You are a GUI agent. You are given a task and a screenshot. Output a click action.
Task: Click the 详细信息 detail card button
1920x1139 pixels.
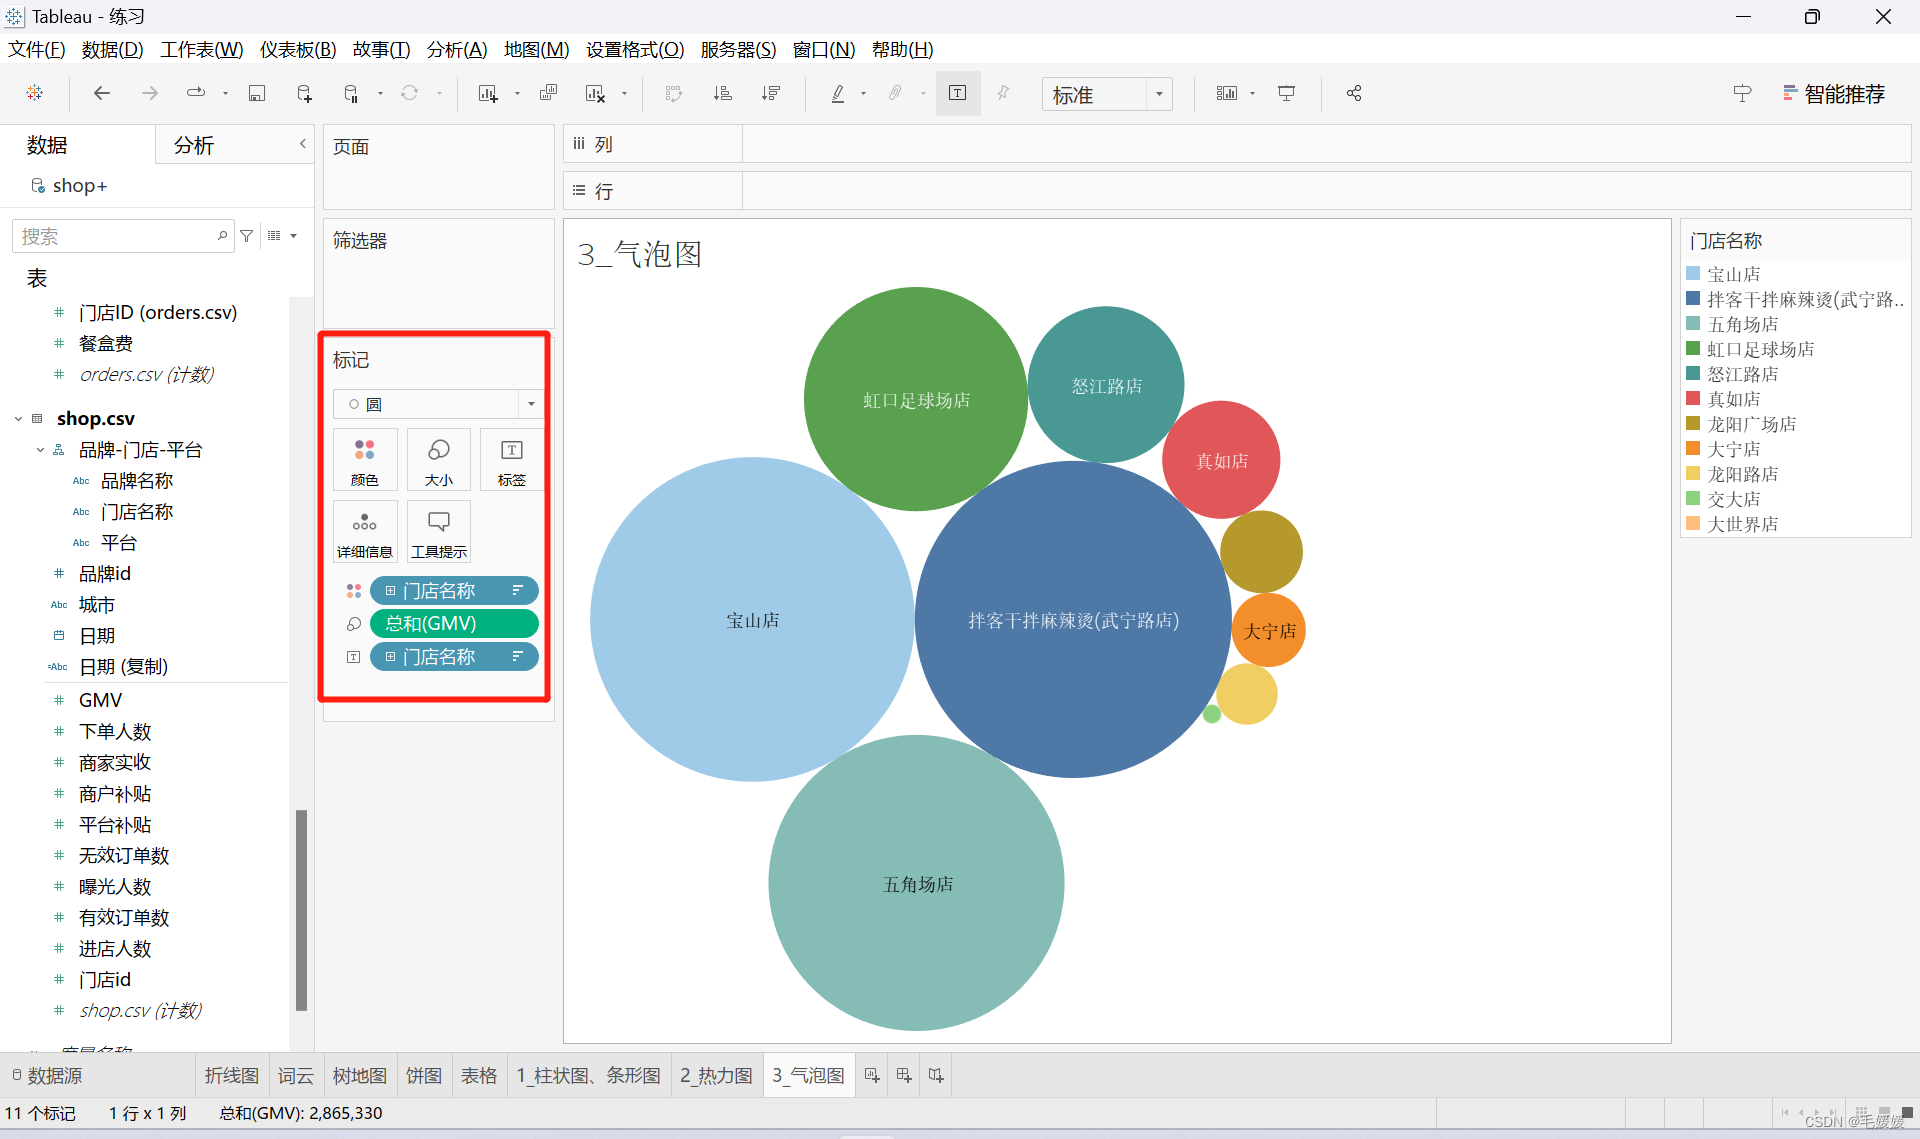(x=365, y=532)
